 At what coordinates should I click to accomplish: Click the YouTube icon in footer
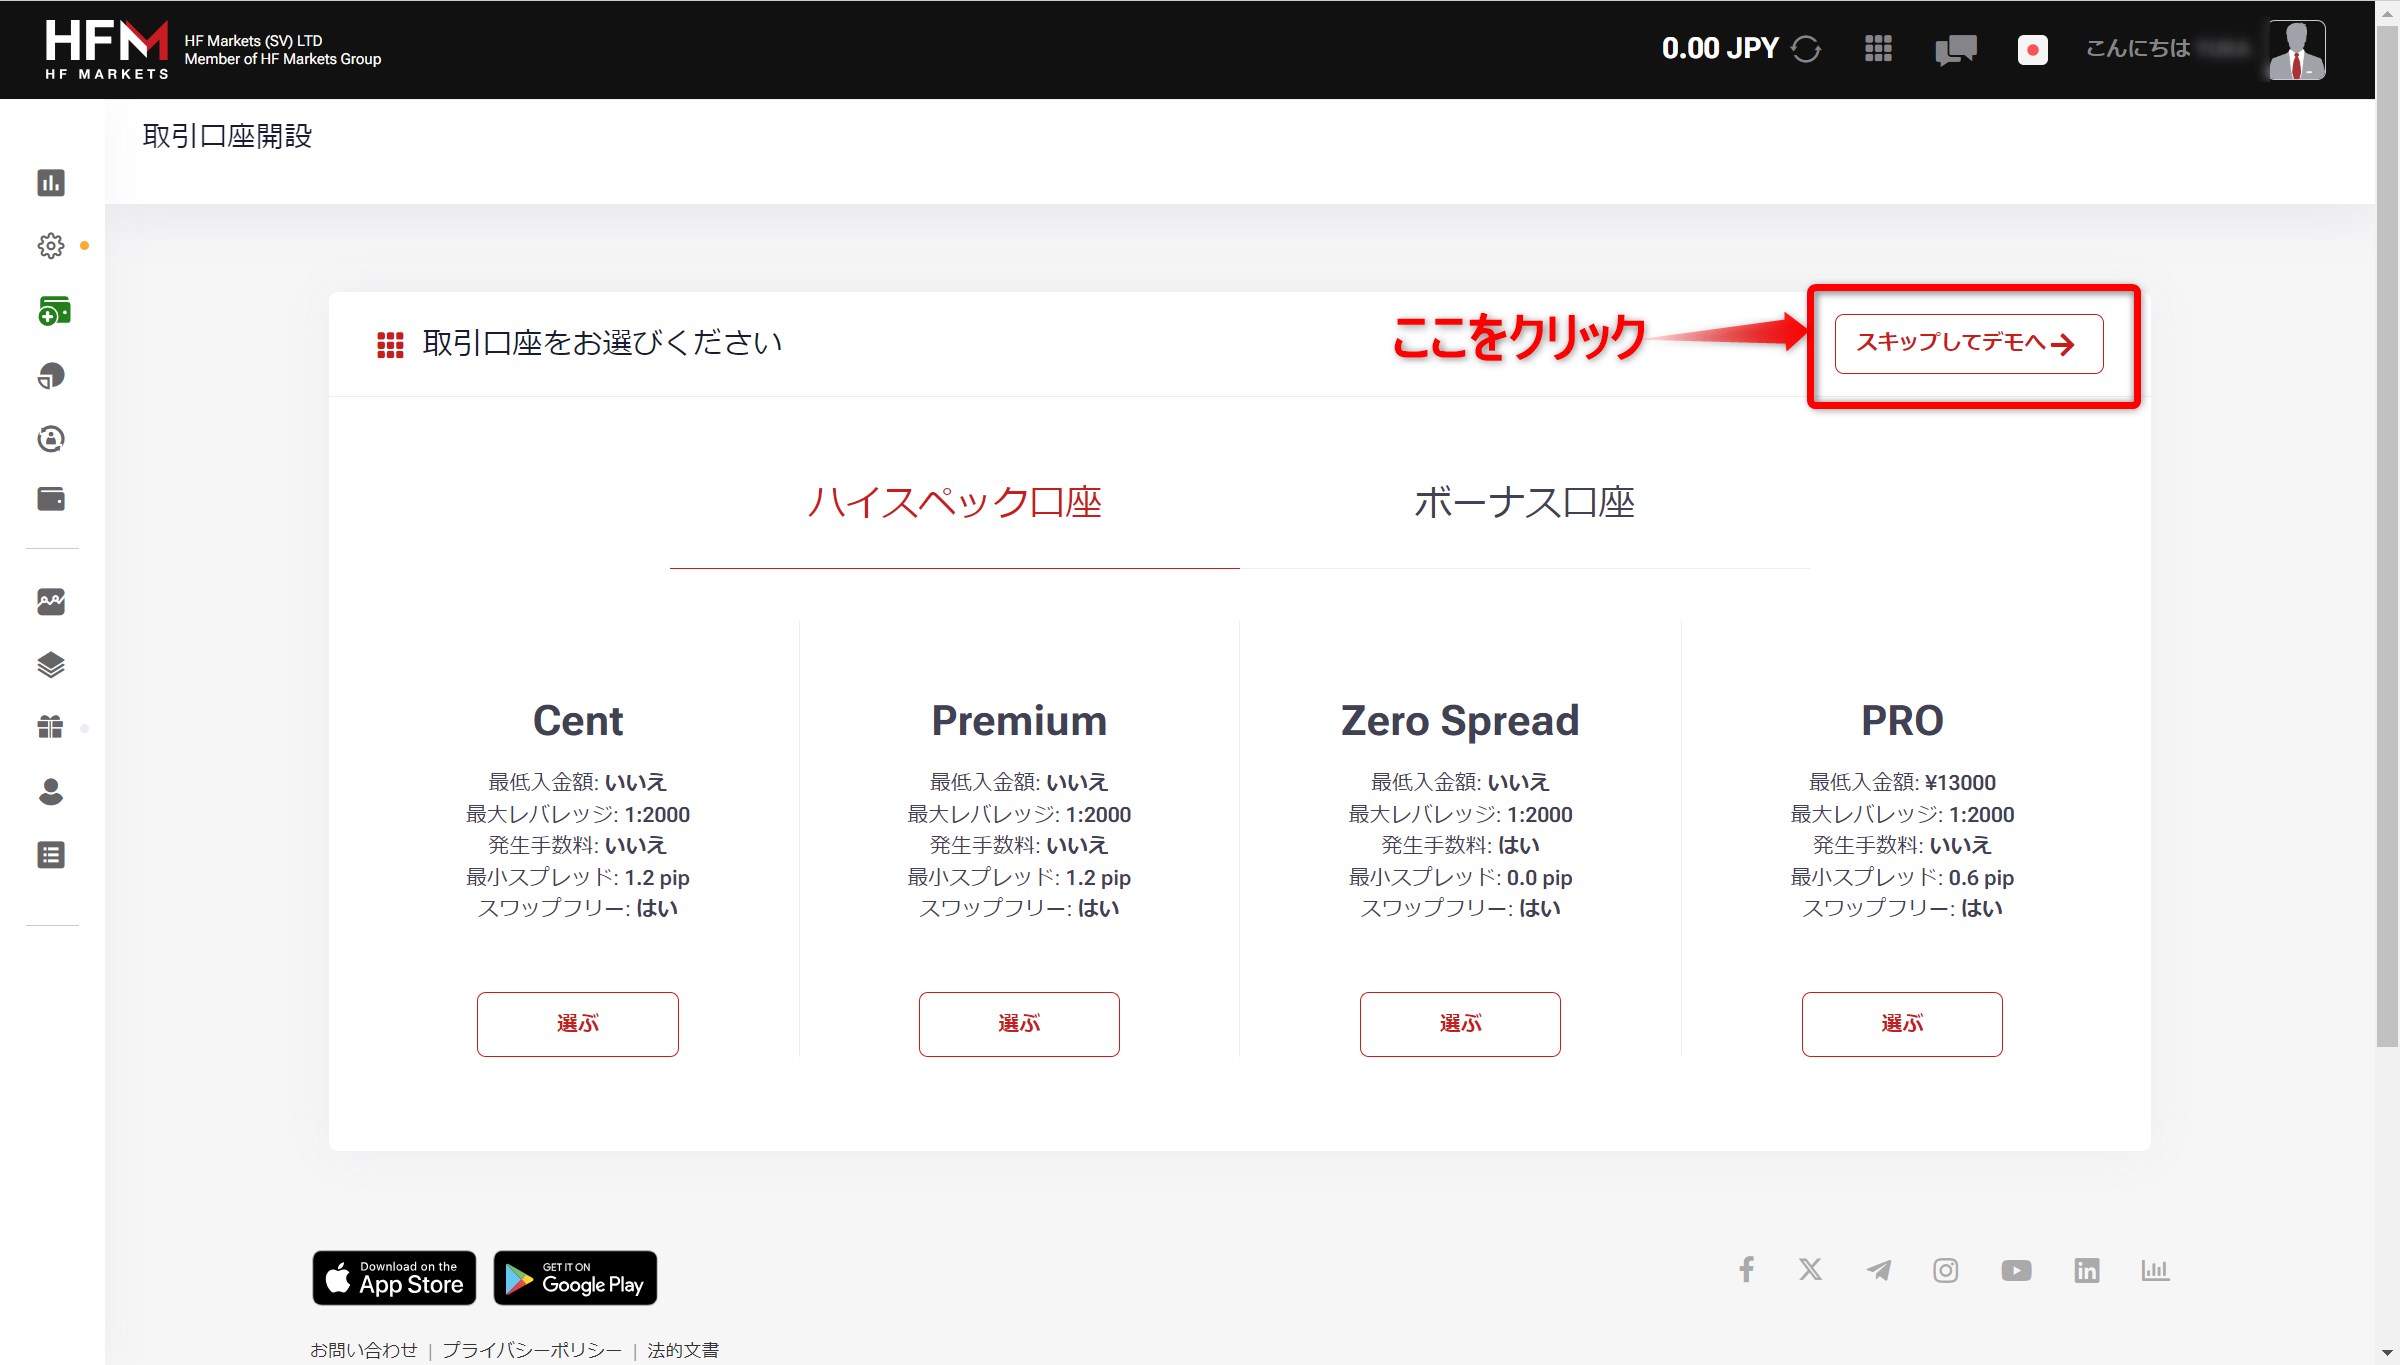[2016, 1271]
